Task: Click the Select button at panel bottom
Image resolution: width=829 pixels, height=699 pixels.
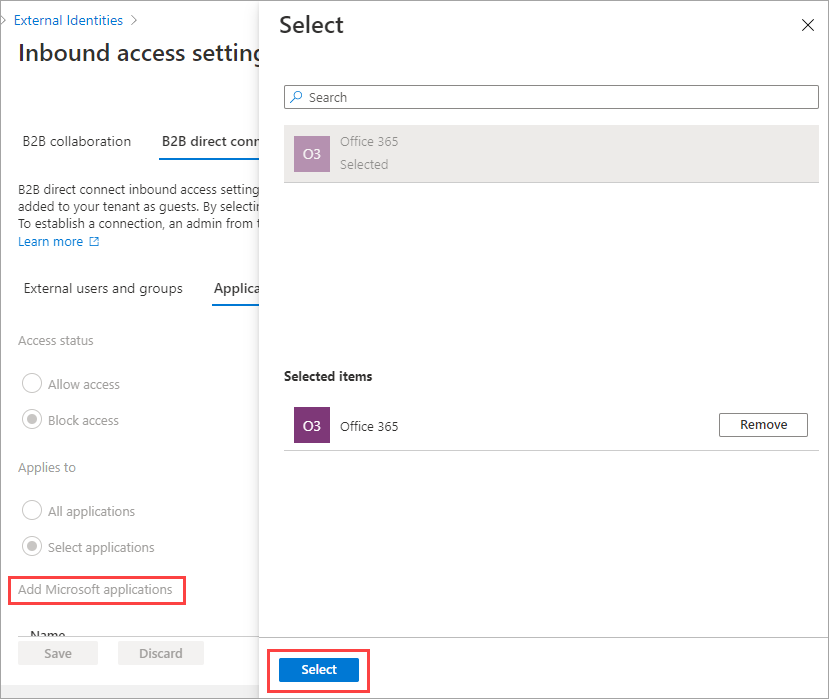Action: click(x=318, y=669)
